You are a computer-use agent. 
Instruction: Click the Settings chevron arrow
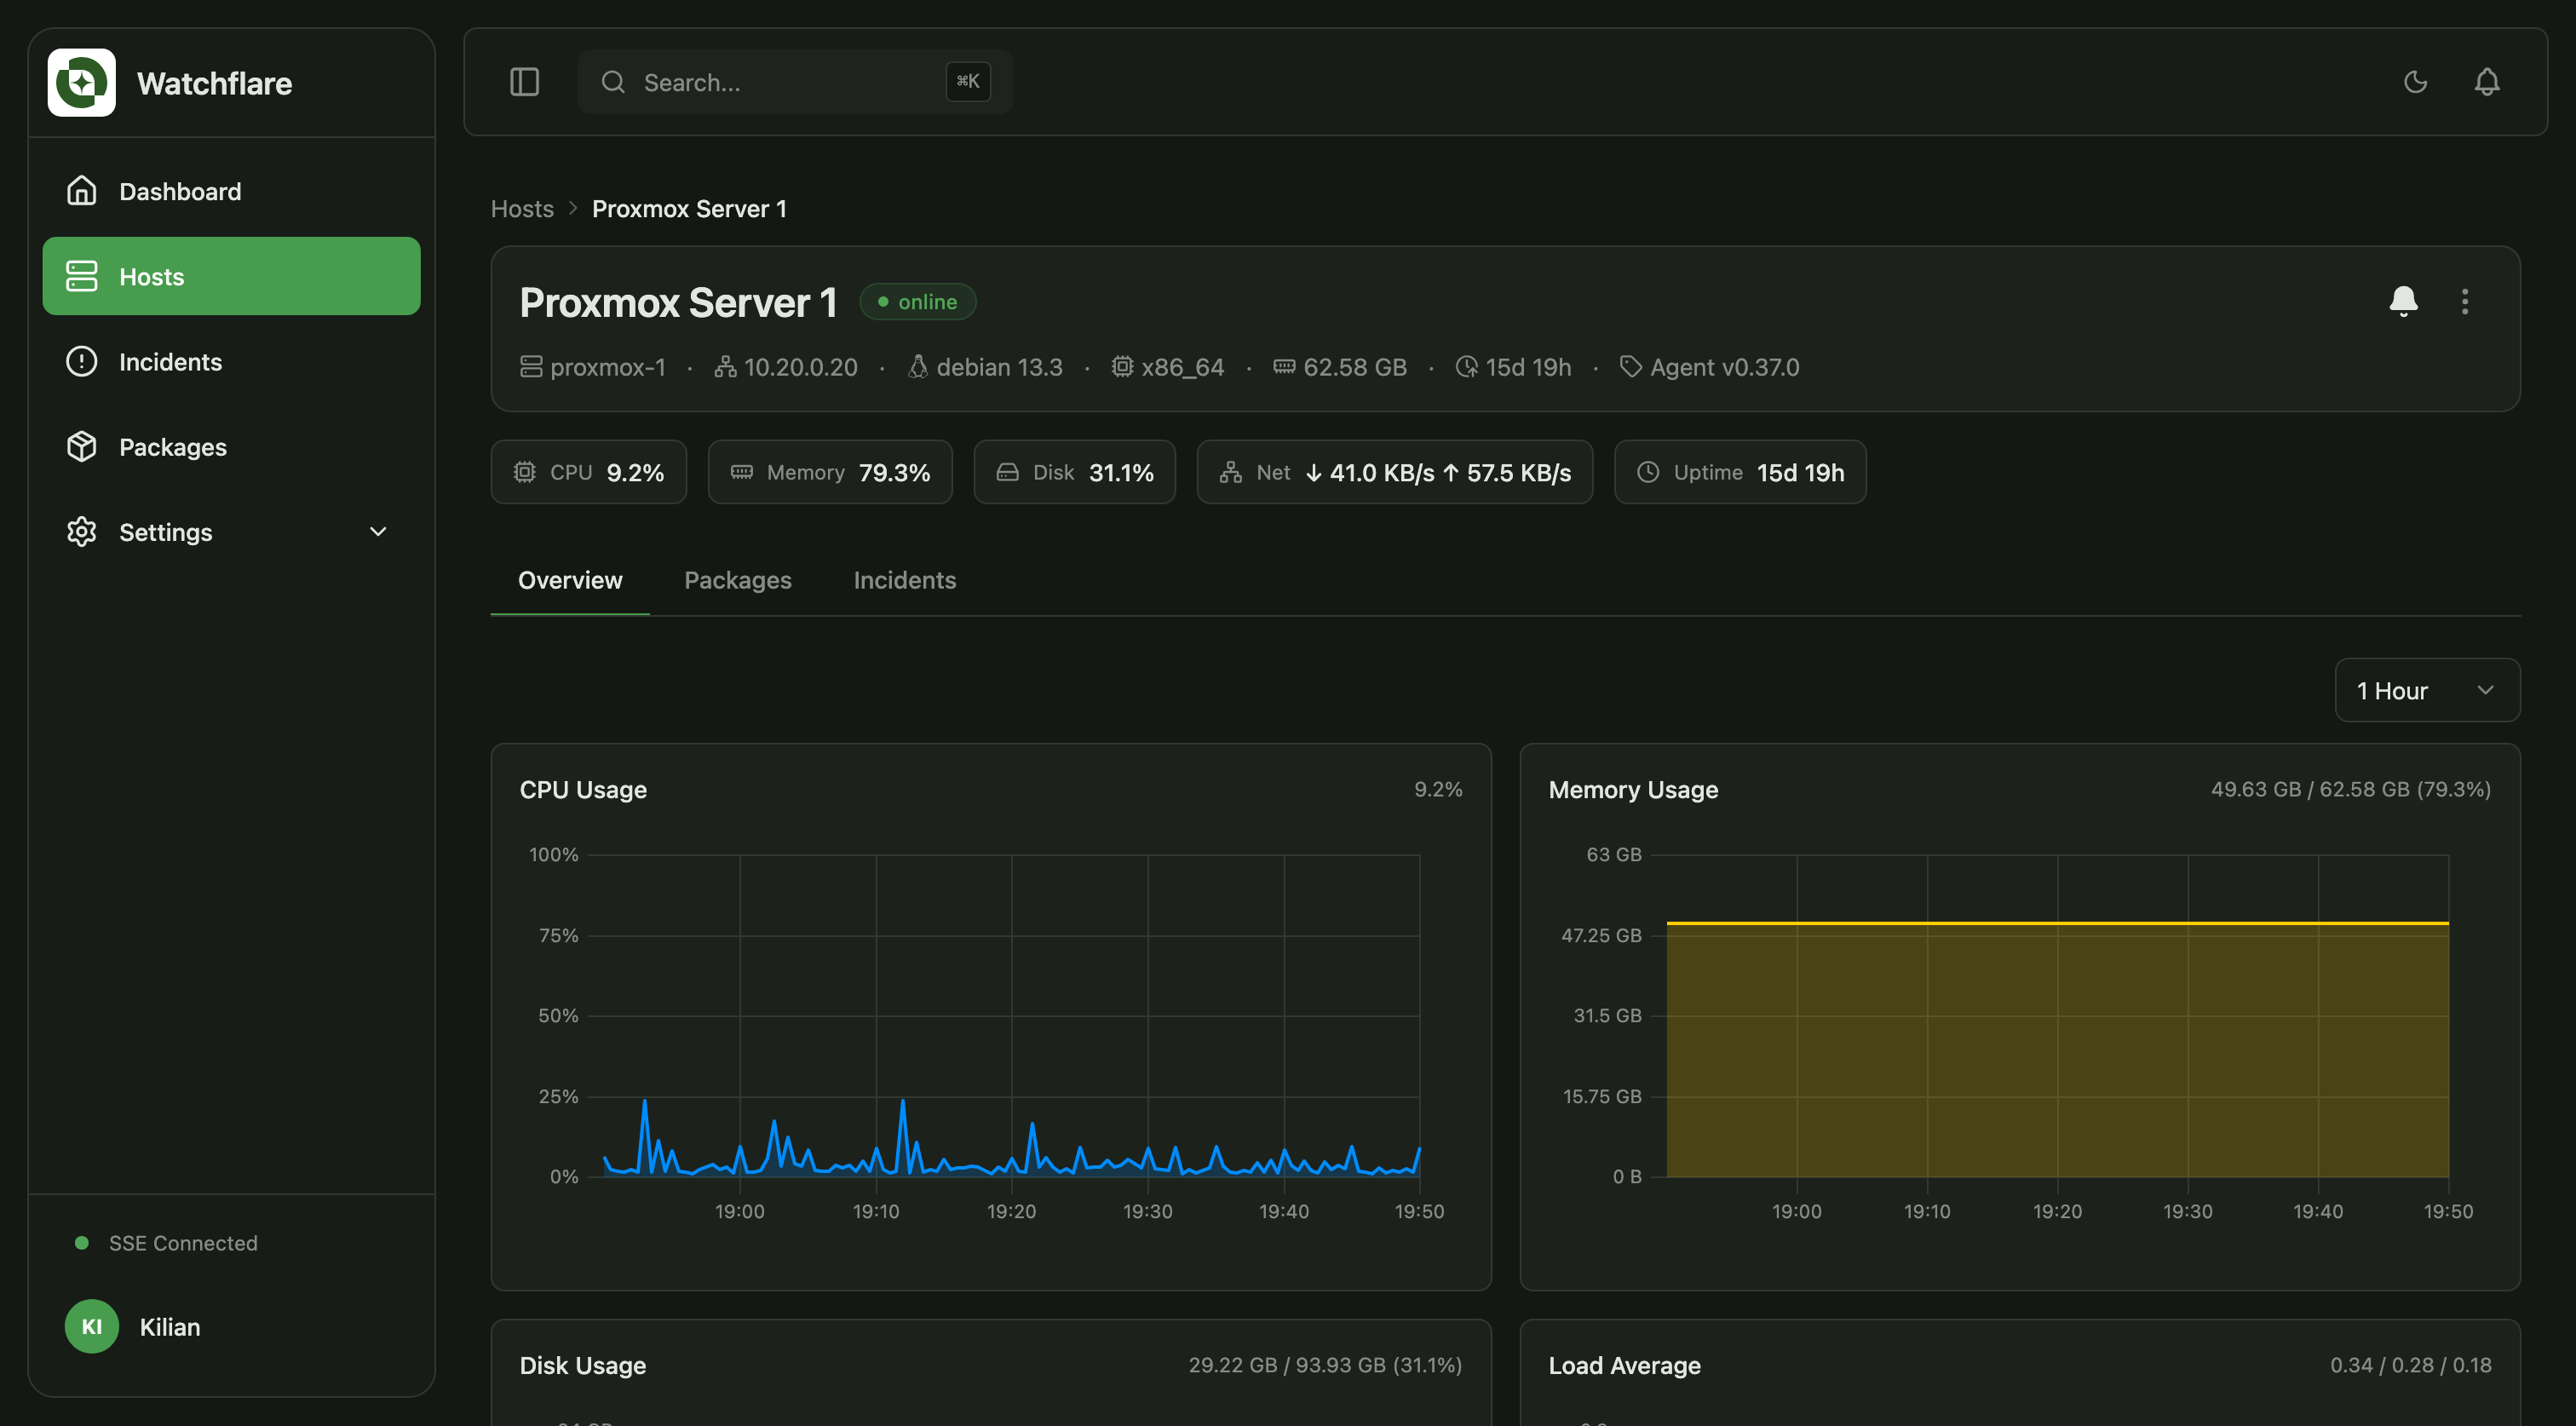pyautogui.click(x=378, y=531)
